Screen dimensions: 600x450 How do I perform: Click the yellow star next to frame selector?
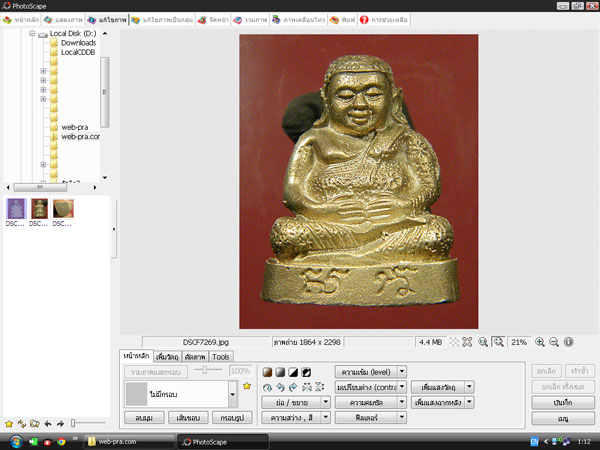pos(247,386)
